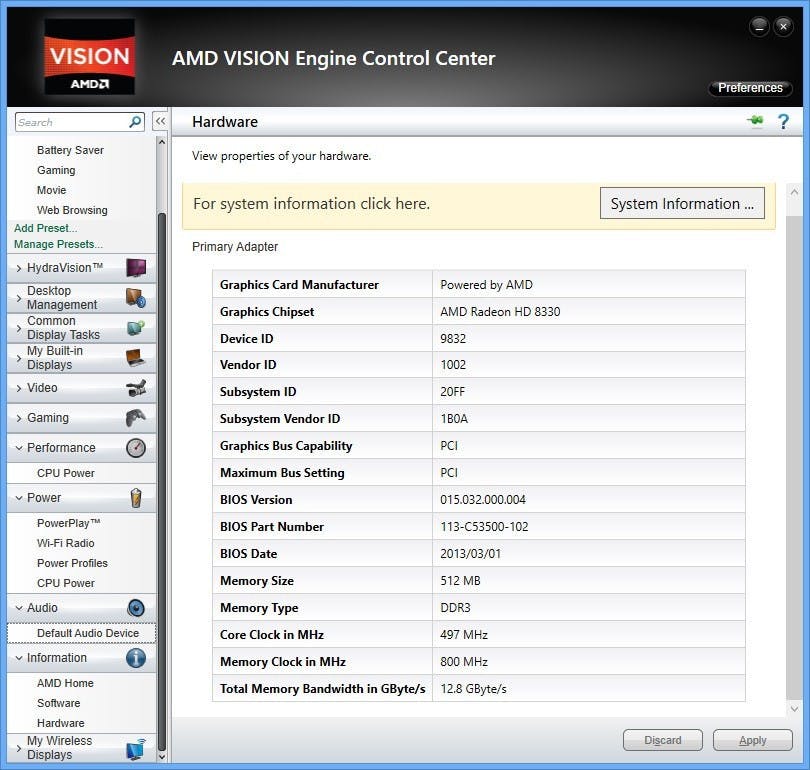Click the Add Preset link
The height and width of the screenshot is (770, 810).
click(45, 228)
